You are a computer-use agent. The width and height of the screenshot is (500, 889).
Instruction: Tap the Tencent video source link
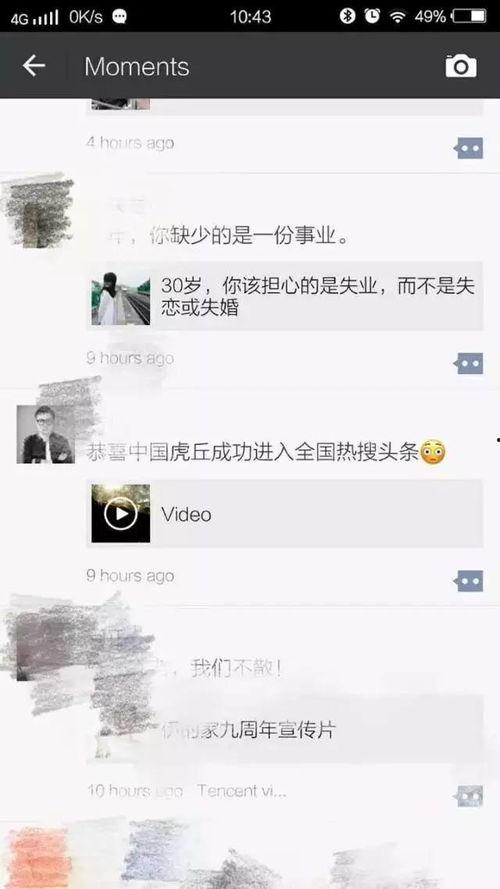pyautogui.click(x=242, y=791)
